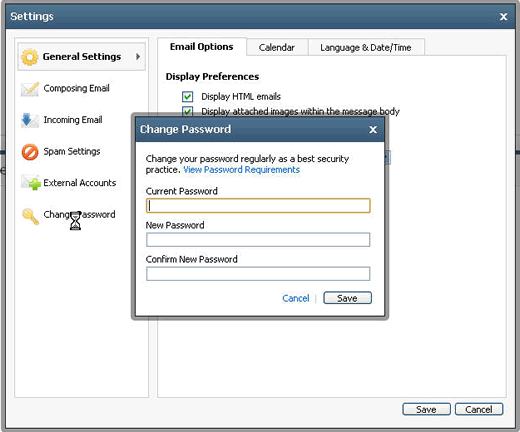Close the Settings window
The width and height of the screenshot is (520, 432).
(x=503, y=17)
